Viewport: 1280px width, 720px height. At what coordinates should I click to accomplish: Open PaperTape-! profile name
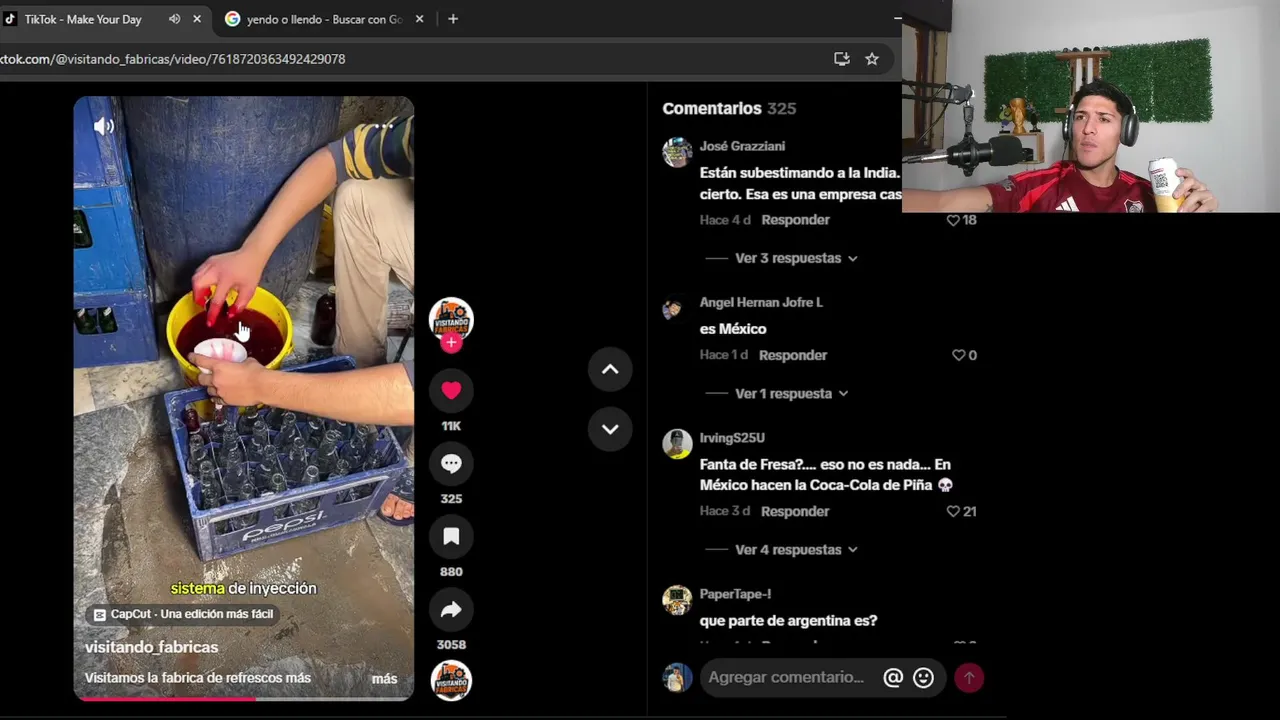coord(735,594)
